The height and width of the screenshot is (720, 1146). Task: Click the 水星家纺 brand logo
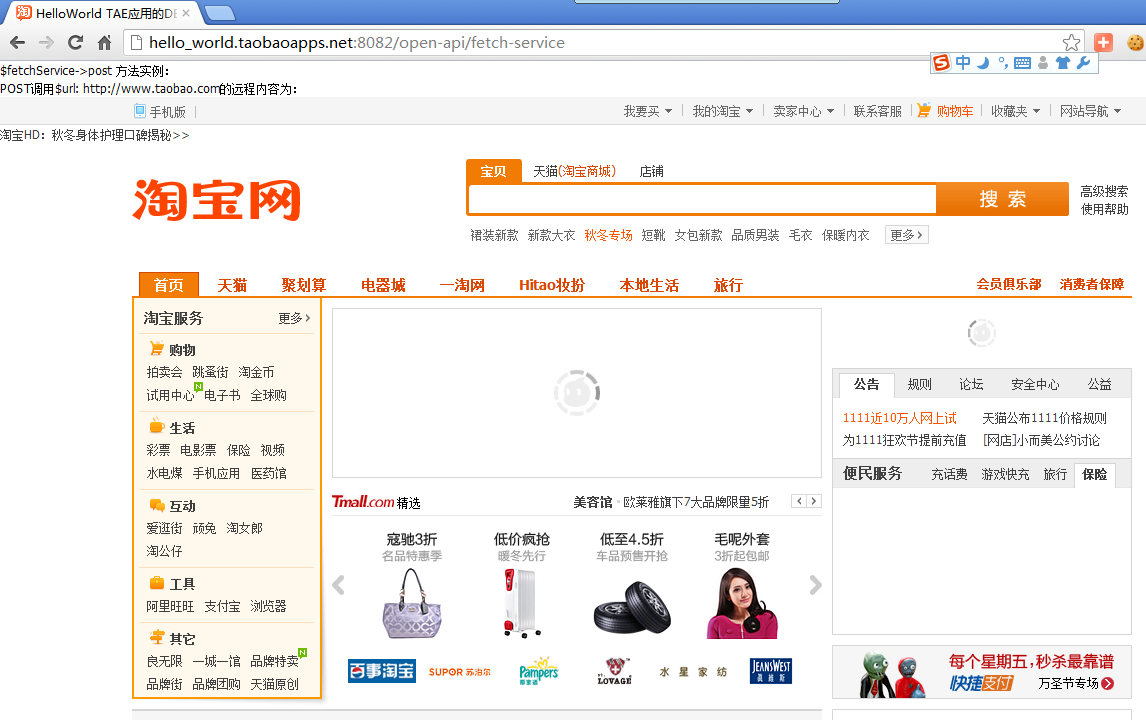point(693,672)
